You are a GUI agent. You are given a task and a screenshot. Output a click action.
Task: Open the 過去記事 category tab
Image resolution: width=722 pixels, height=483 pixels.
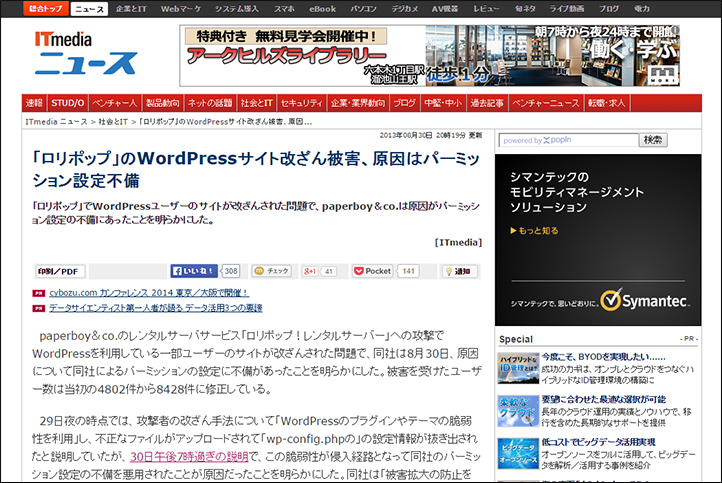click(487, 103)
